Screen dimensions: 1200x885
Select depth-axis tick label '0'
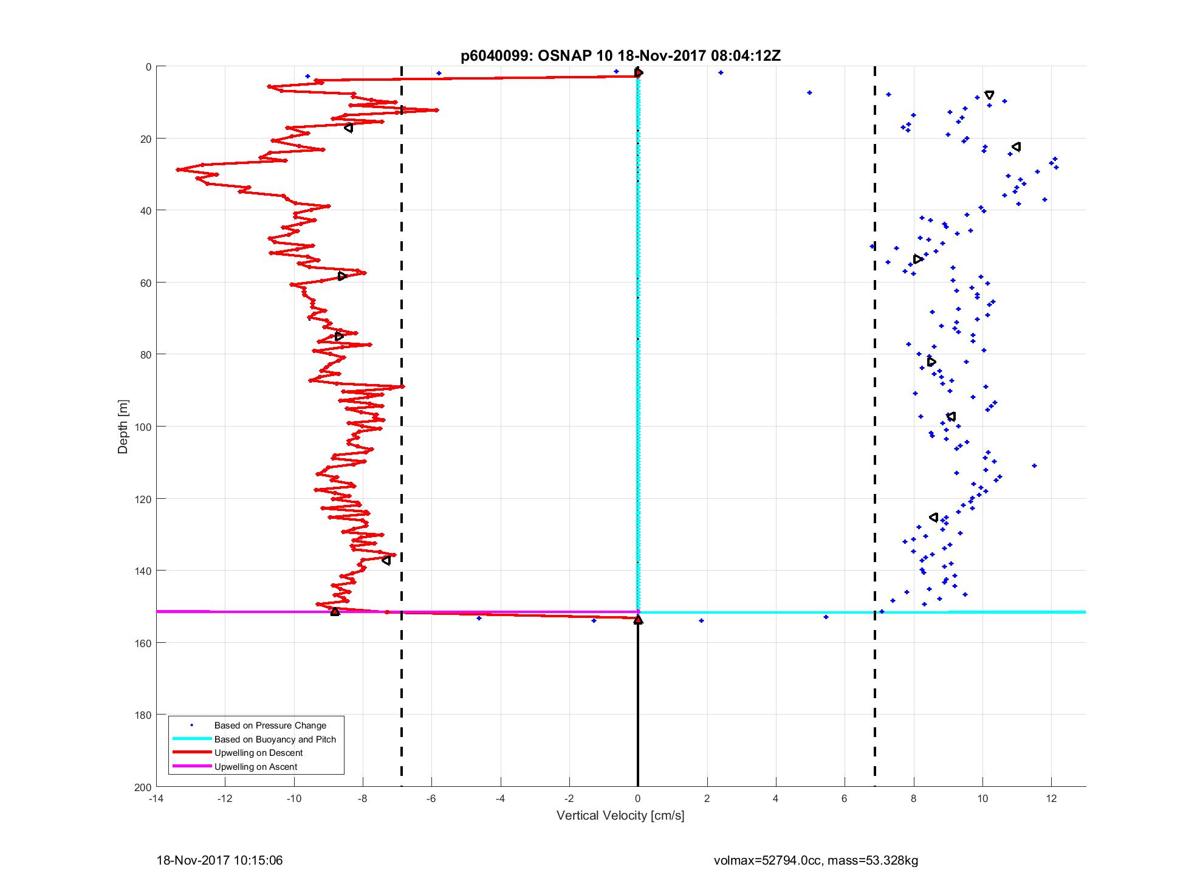pyautogui.click(x=148, y=67)
